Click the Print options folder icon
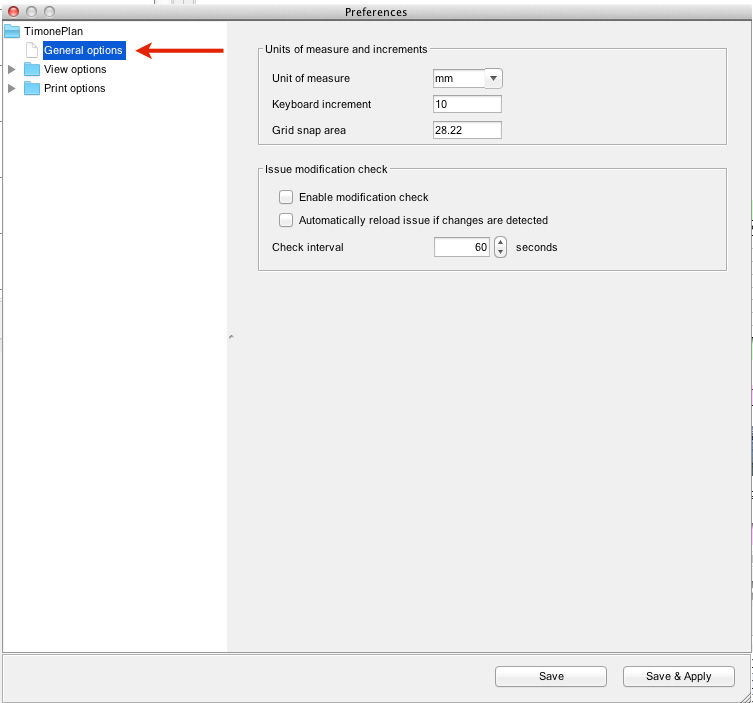This screenshot has width=753, height=703. [32, 88]
